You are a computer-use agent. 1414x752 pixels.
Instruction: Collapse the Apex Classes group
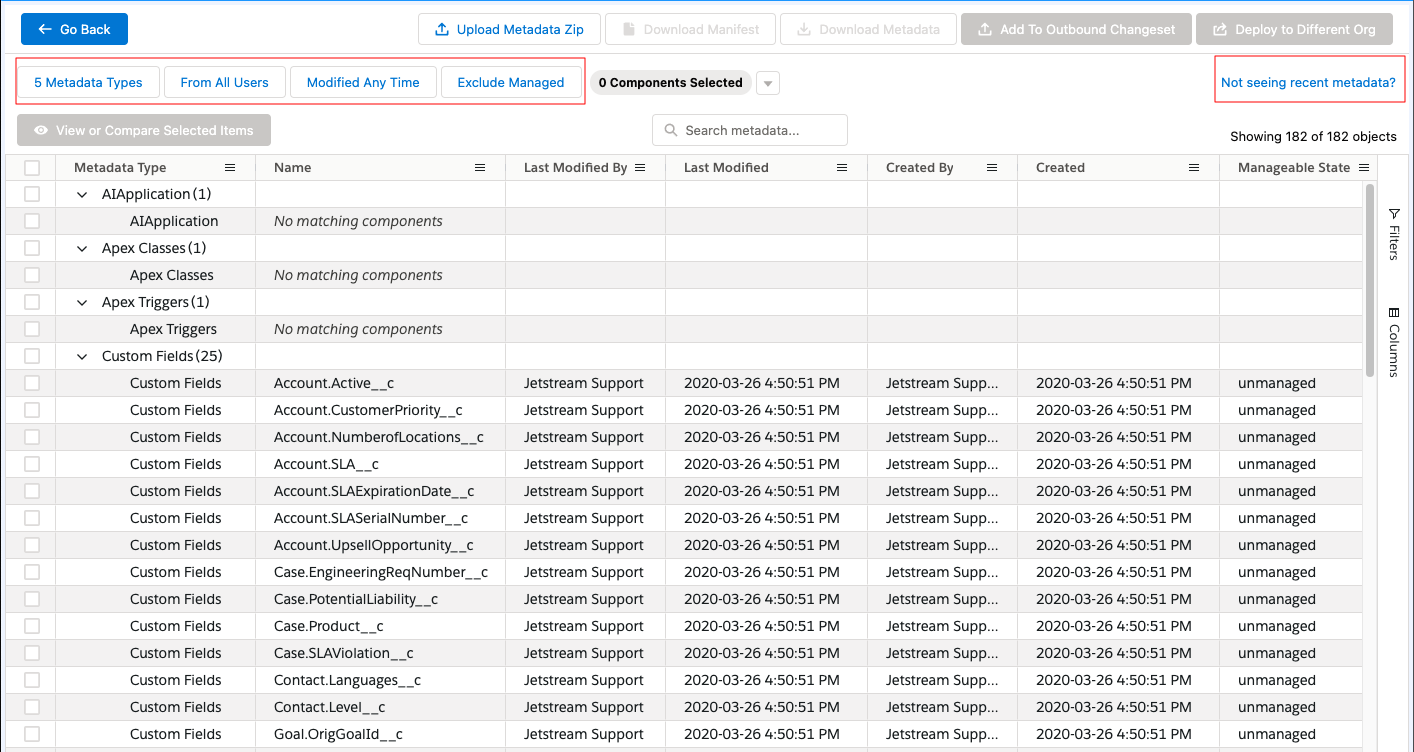(83, 248)
